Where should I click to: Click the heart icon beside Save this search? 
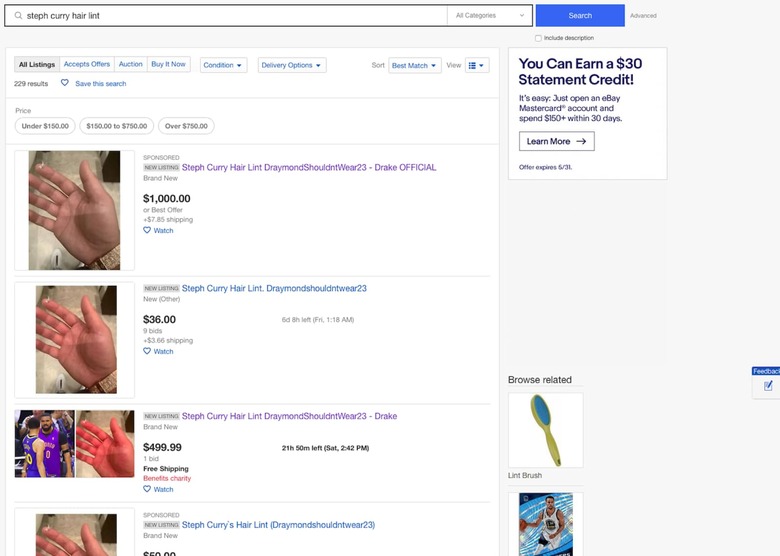tap(65, 83)
